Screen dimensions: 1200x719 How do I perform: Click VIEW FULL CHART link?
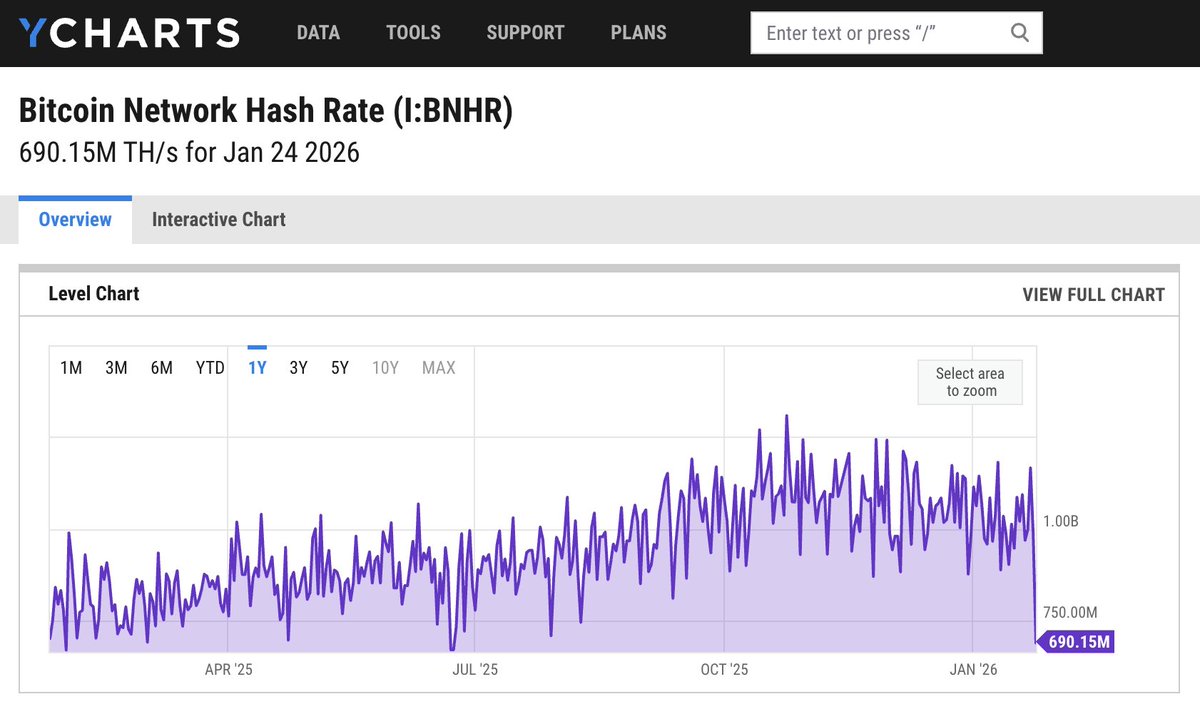pyautogui.click(x=1093, y=294)
